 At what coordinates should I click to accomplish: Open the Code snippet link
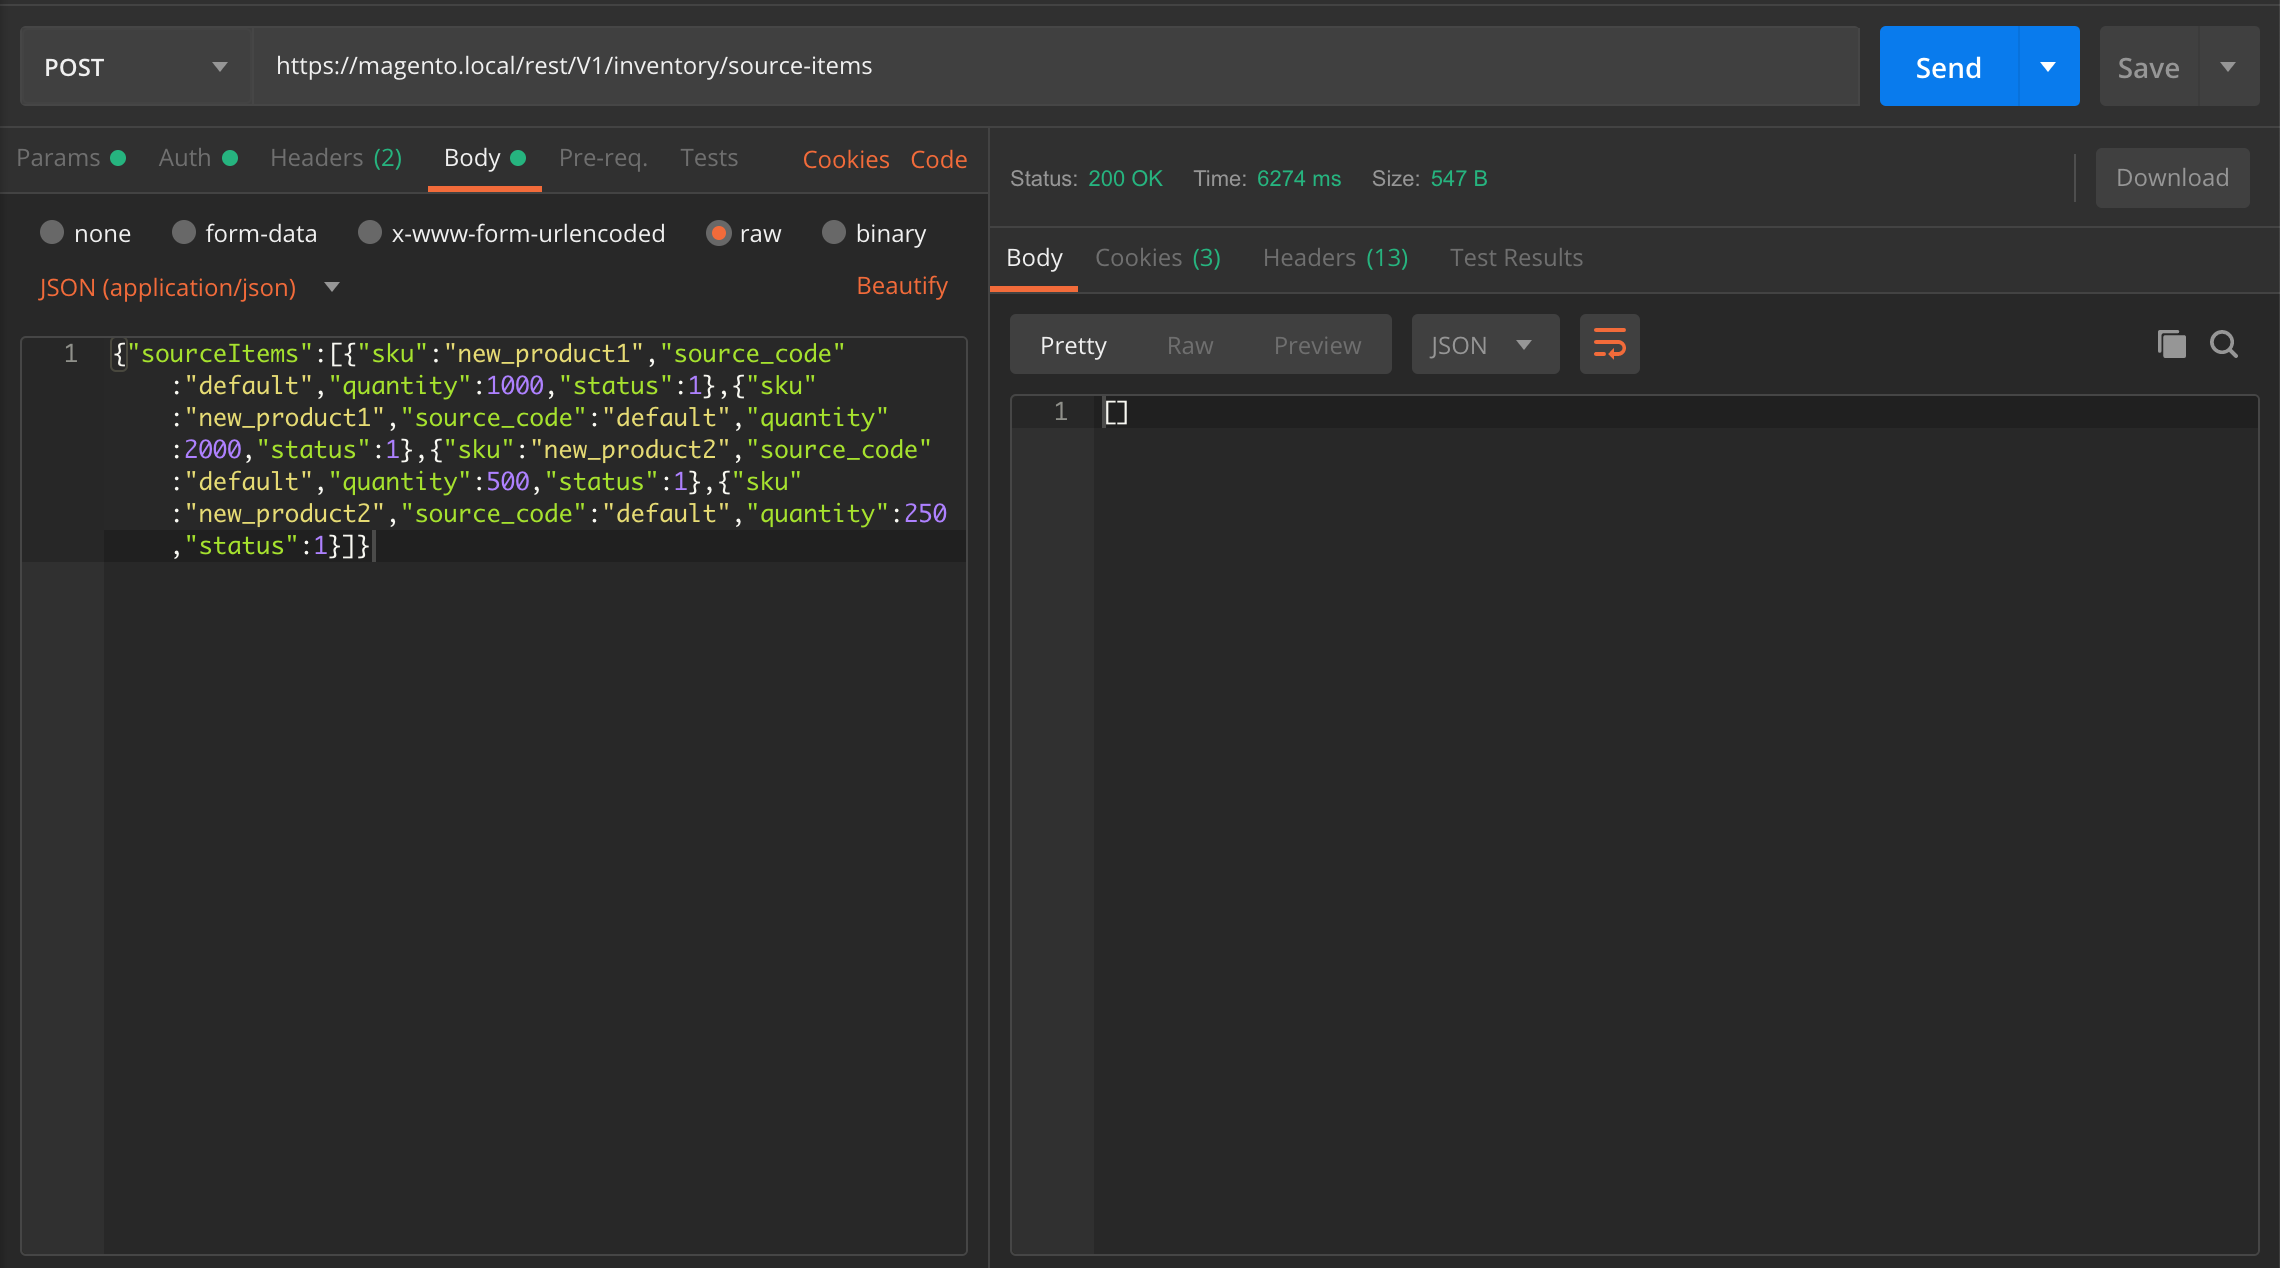pos(938,159)
